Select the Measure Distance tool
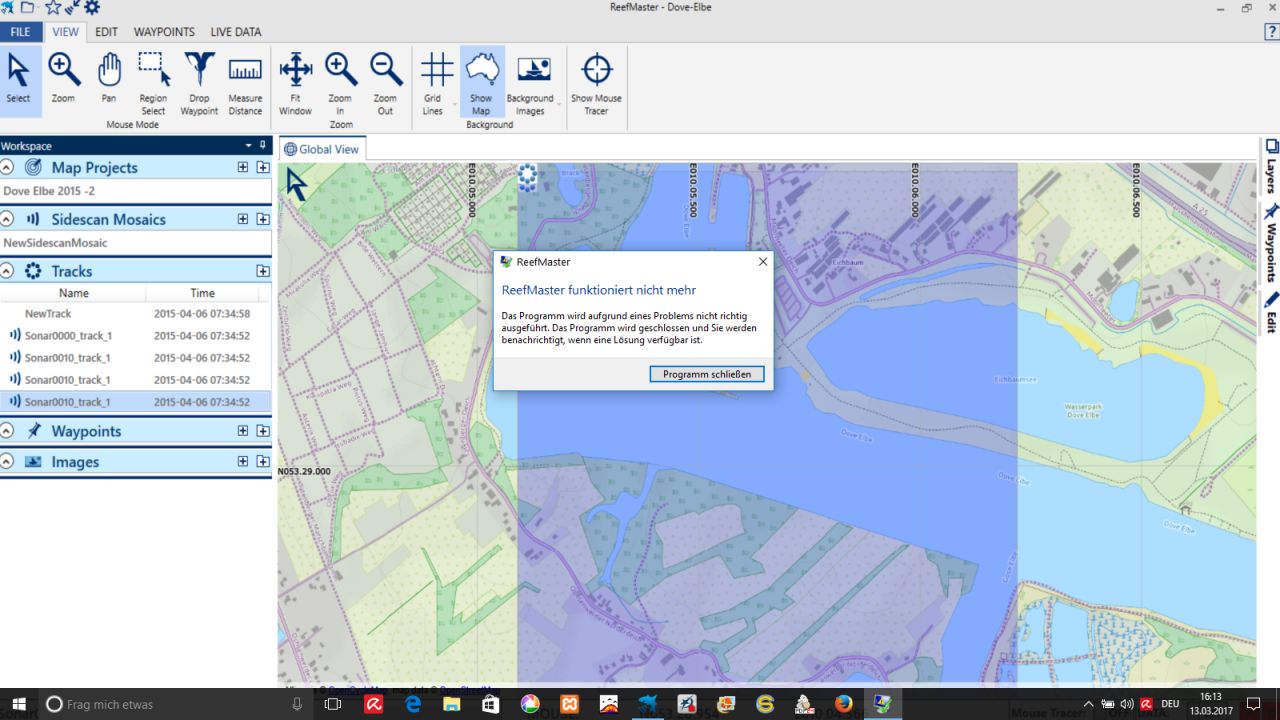The image size is (1280, 720). pos(245,78)
